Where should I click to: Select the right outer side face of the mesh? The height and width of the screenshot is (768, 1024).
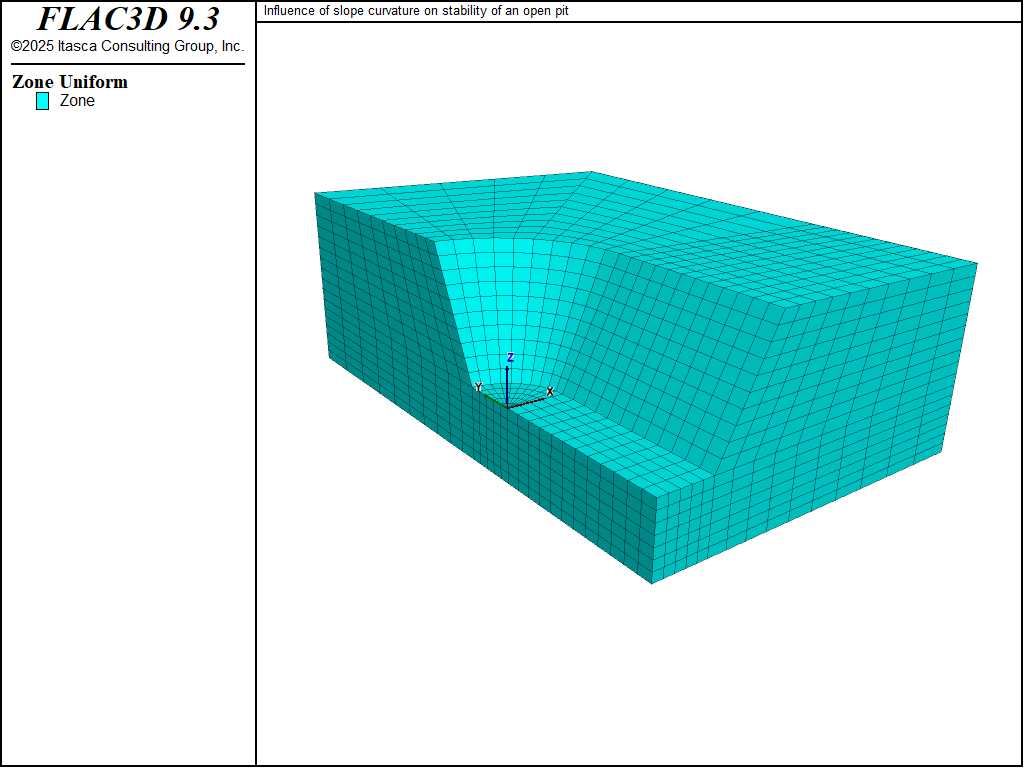pos(830,440)
